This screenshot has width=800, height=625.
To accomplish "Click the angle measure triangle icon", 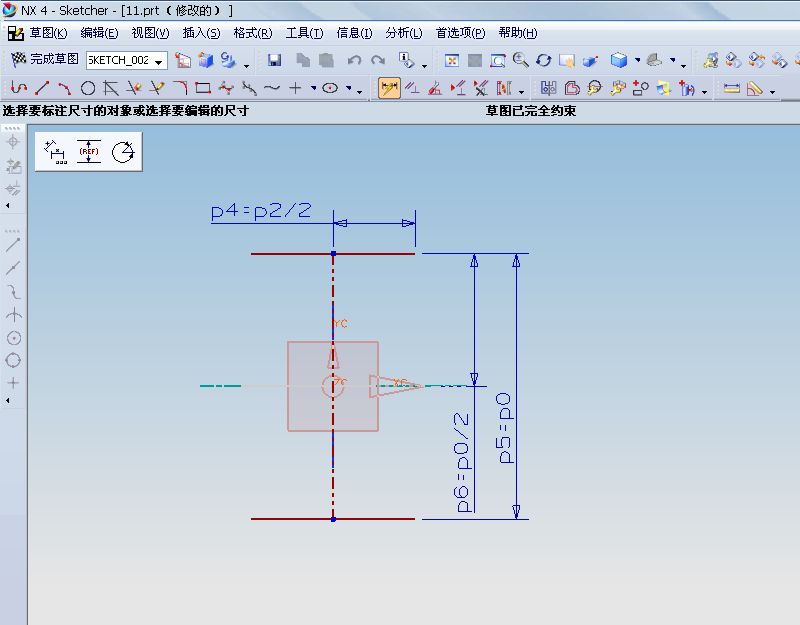I will [x=754, y=89].
